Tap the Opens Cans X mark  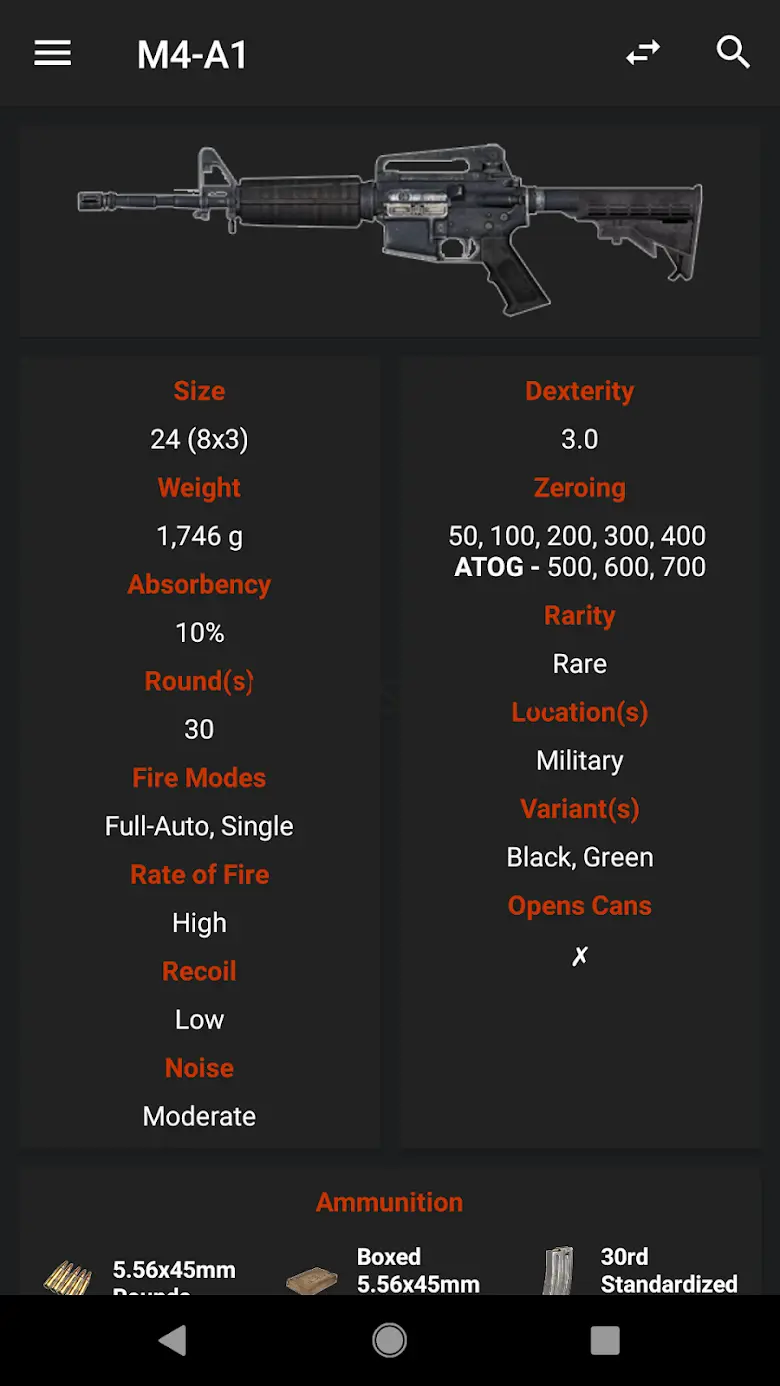pos(579,957)
